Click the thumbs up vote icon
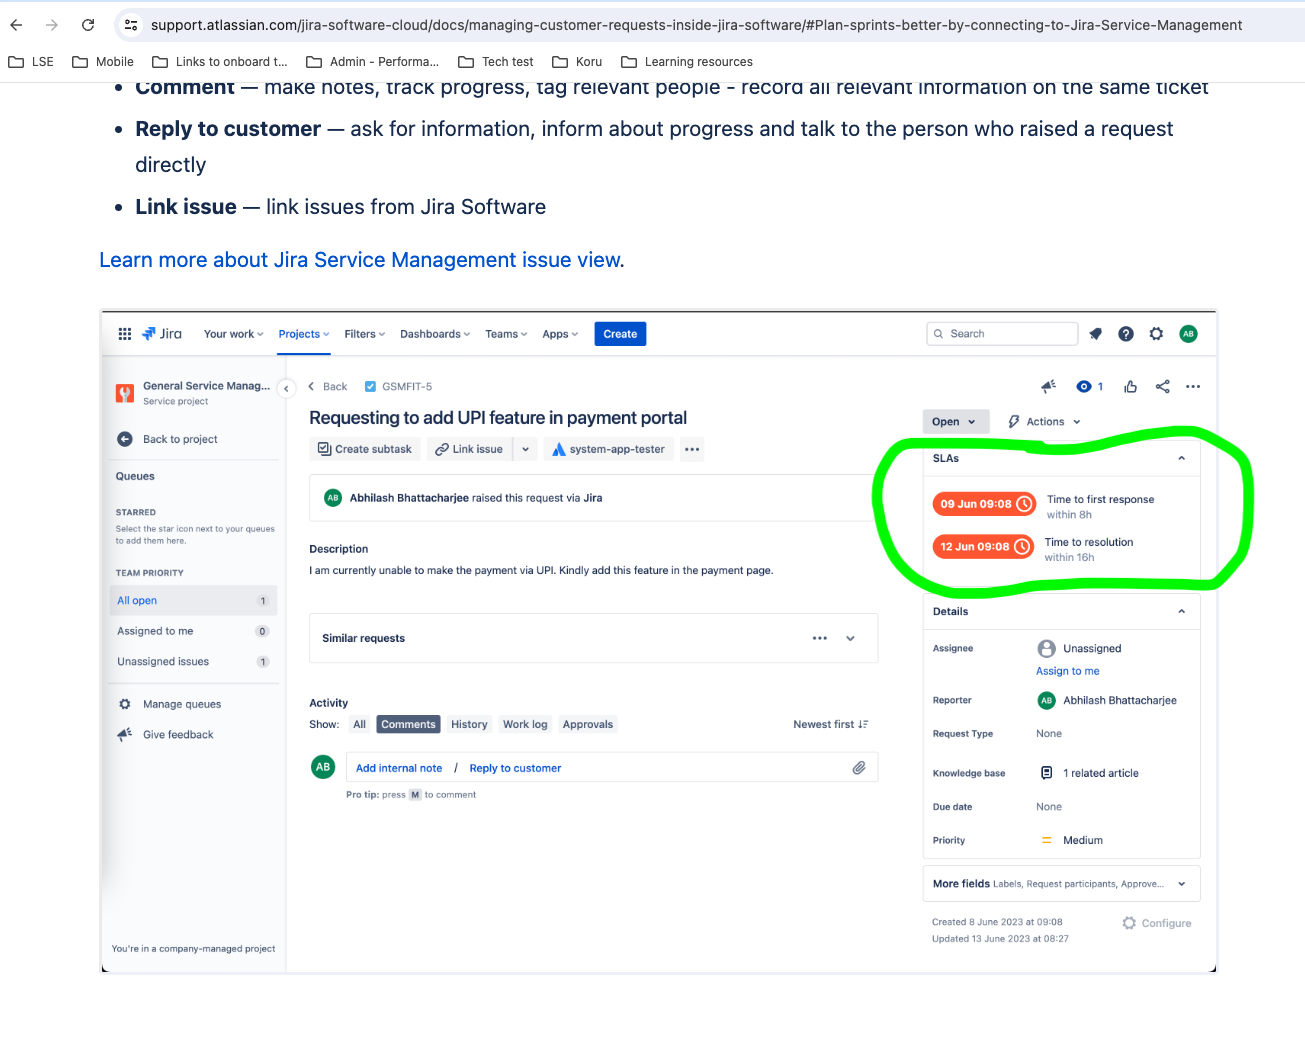1305x1037 pixels. coord(1130,386)
